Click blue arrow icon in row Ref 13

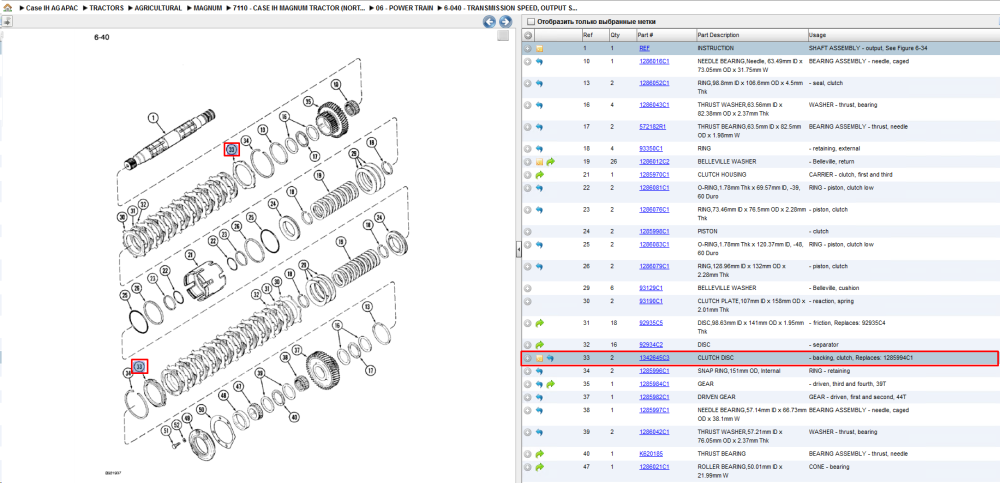pyautogui.click(x=539, y=84)
